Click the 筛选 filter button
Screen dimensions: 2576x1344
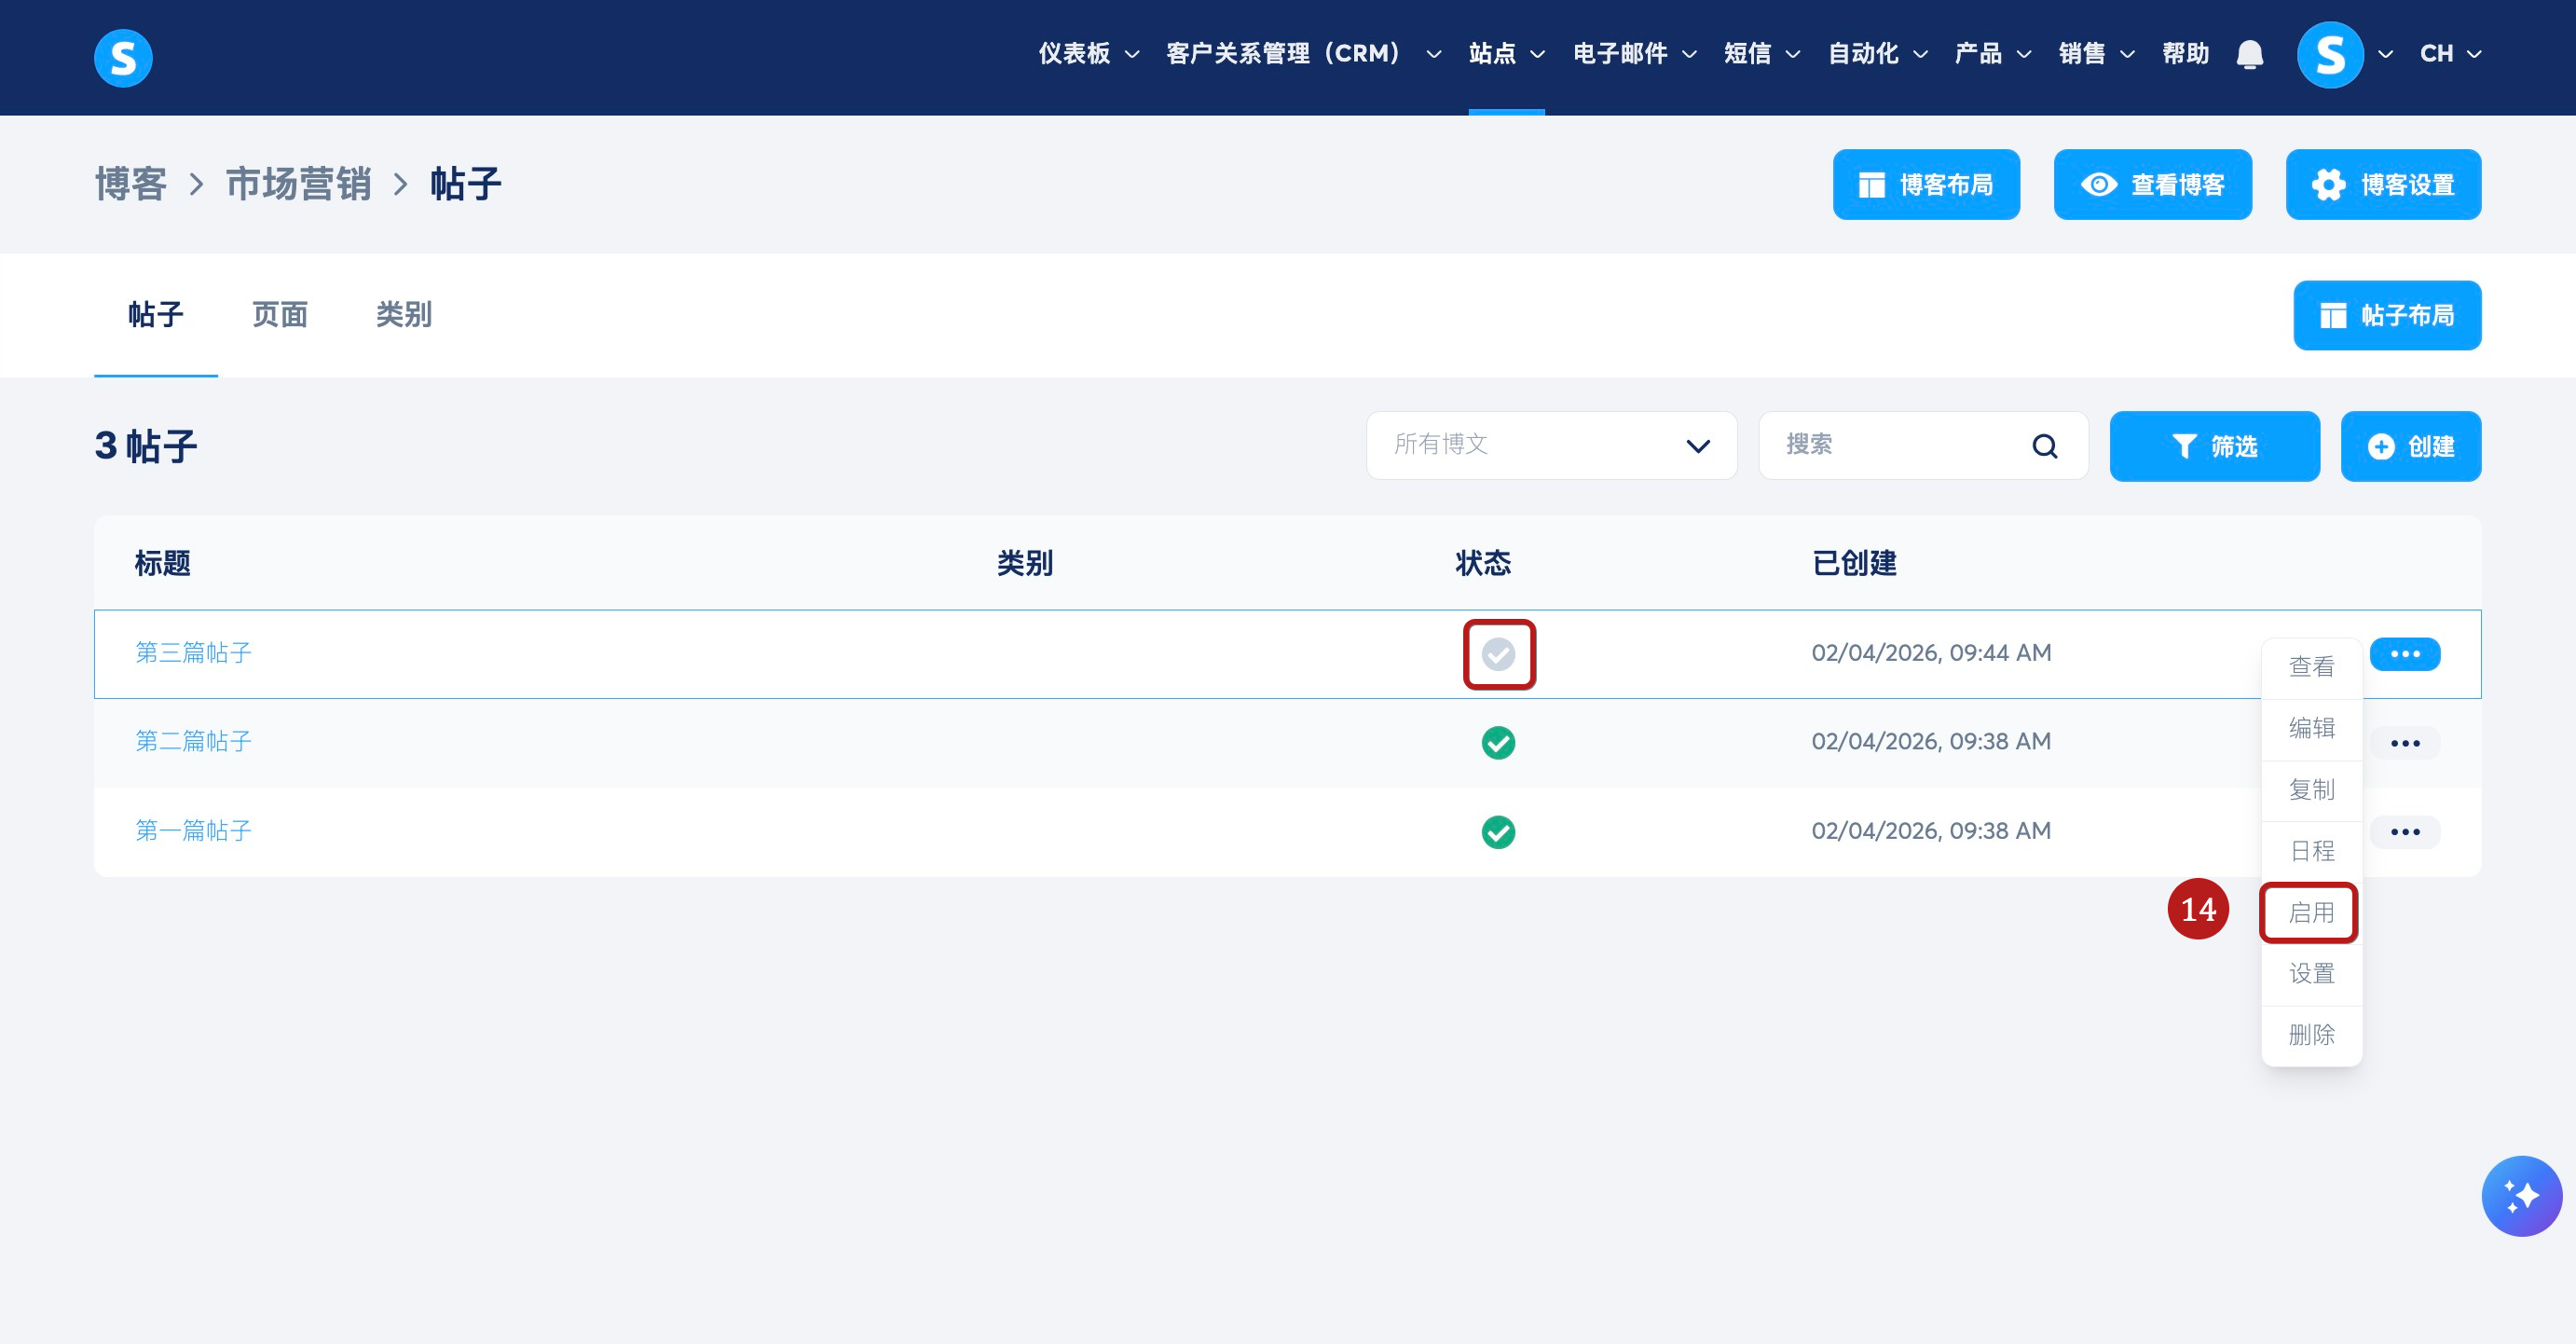(2214, 446)
